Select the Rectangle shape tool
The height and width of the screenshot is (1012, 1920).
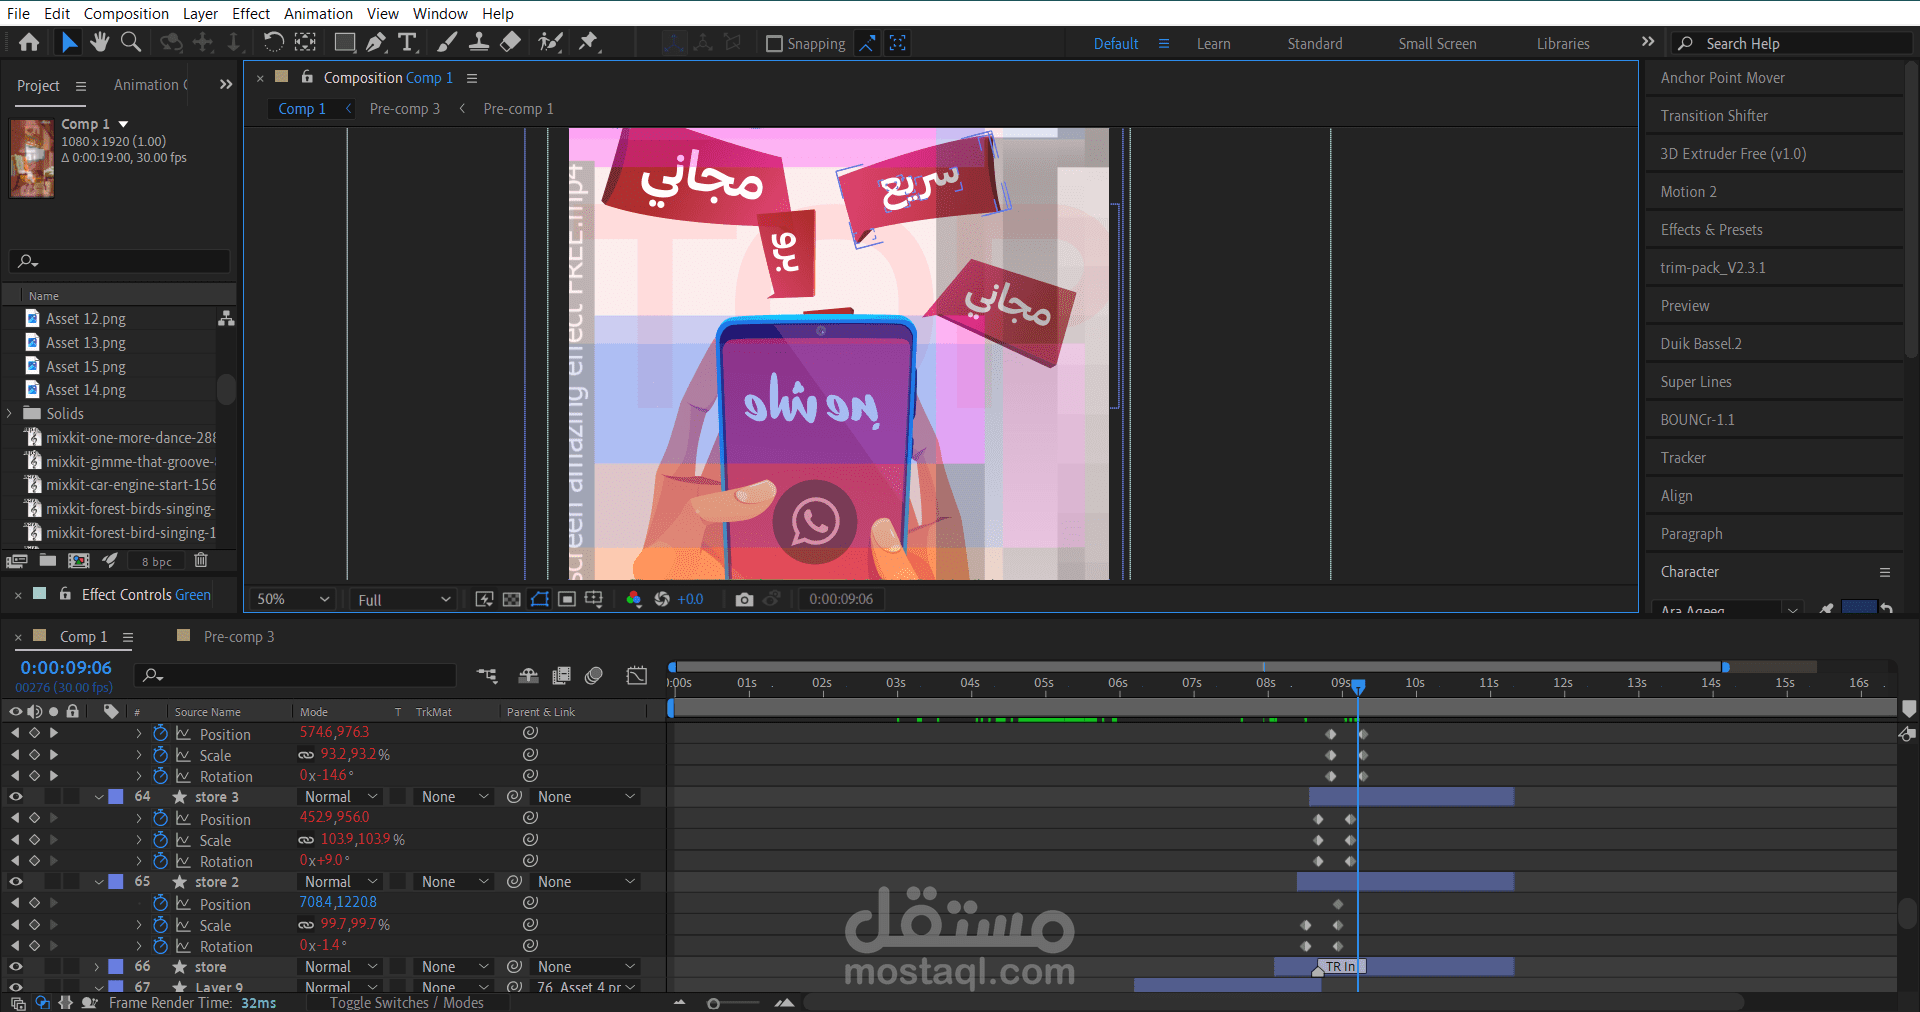coord(344,42)
